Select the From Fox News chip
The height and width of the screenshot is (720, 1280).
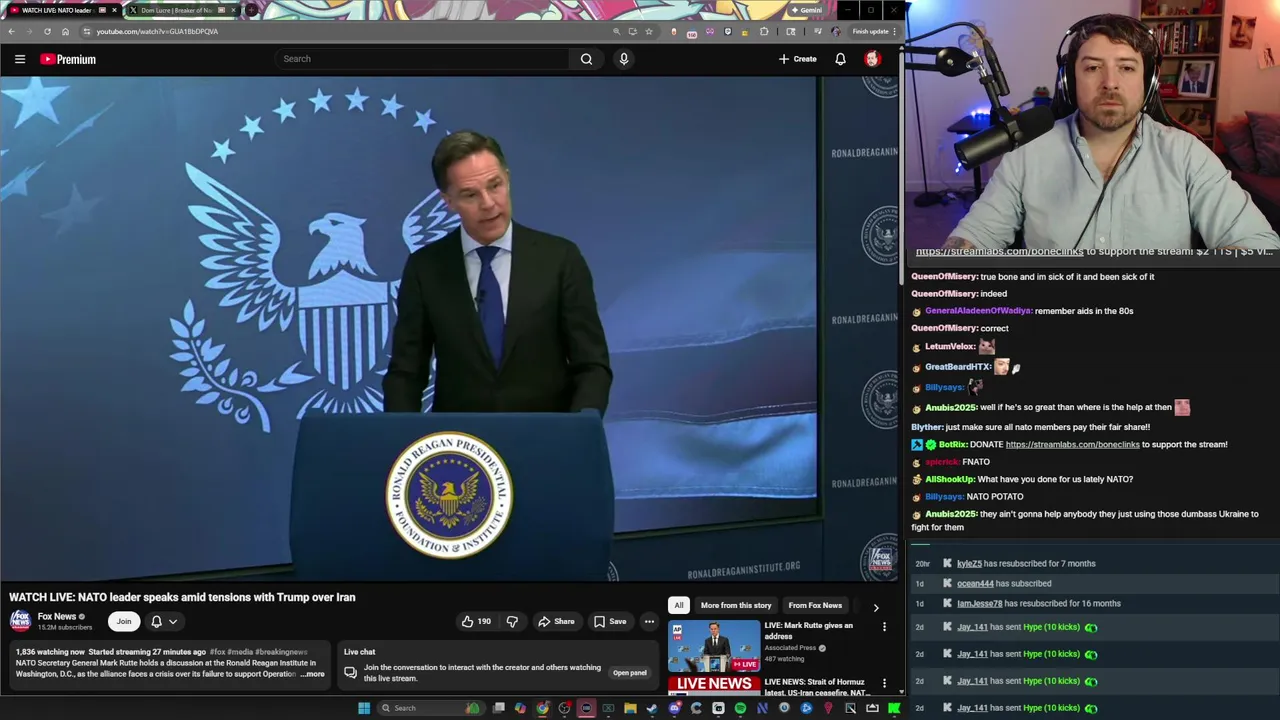(815, 605)
